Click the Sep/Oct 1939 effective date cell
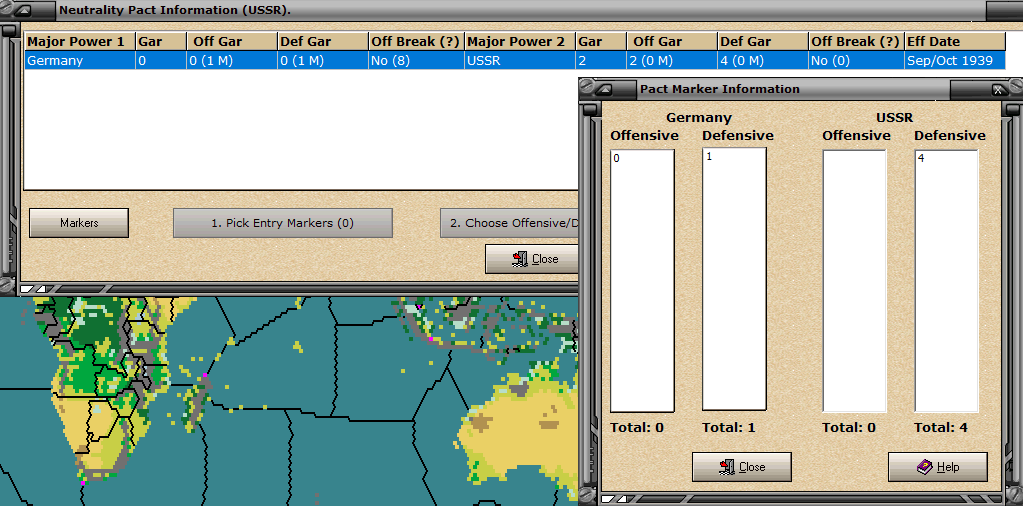This screenshot has height=506, width=1023. click(954, 61)
